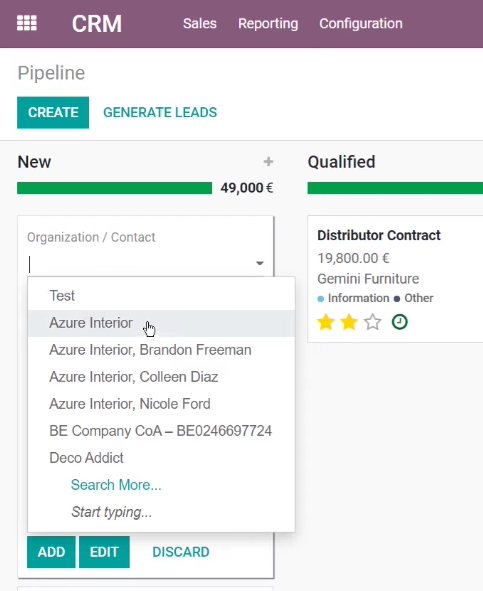Open the apps grid menu icon
Image resolution: width=483 pixels, height=591 pixels.
click(27, 23)
